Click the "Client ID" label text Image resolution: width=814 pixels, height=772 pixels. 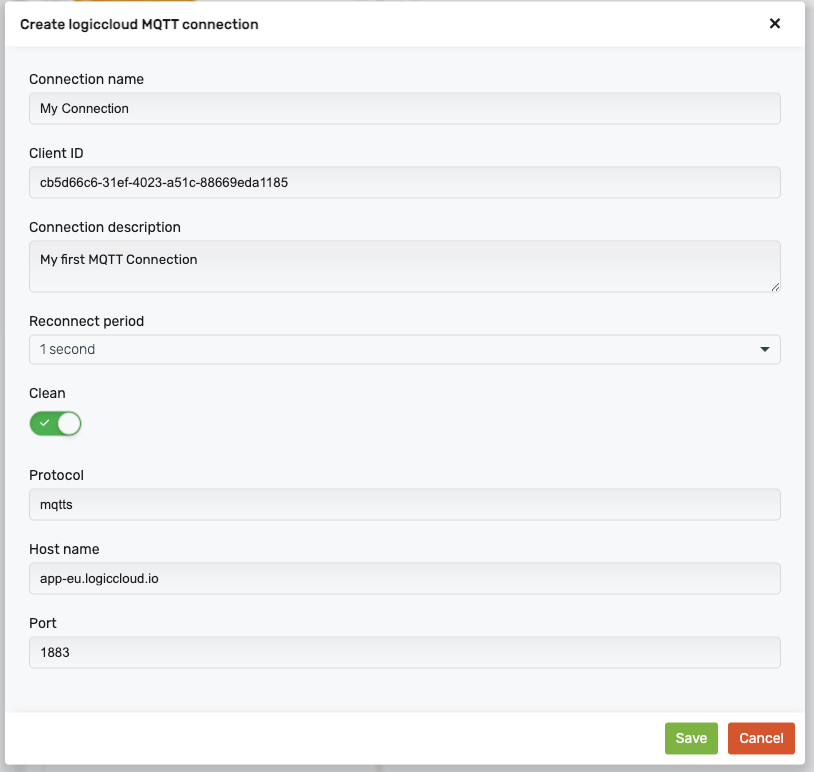pyautogui.click(x=56, y=153)
